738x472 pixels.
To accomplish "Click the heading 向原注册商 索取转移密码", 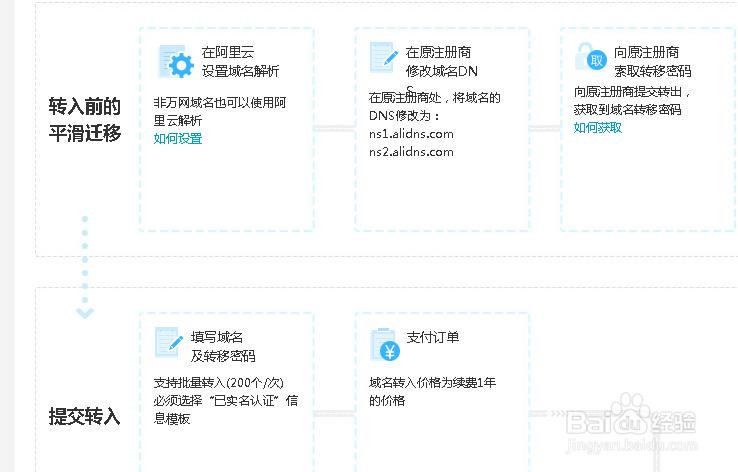I will pos(652,62).
